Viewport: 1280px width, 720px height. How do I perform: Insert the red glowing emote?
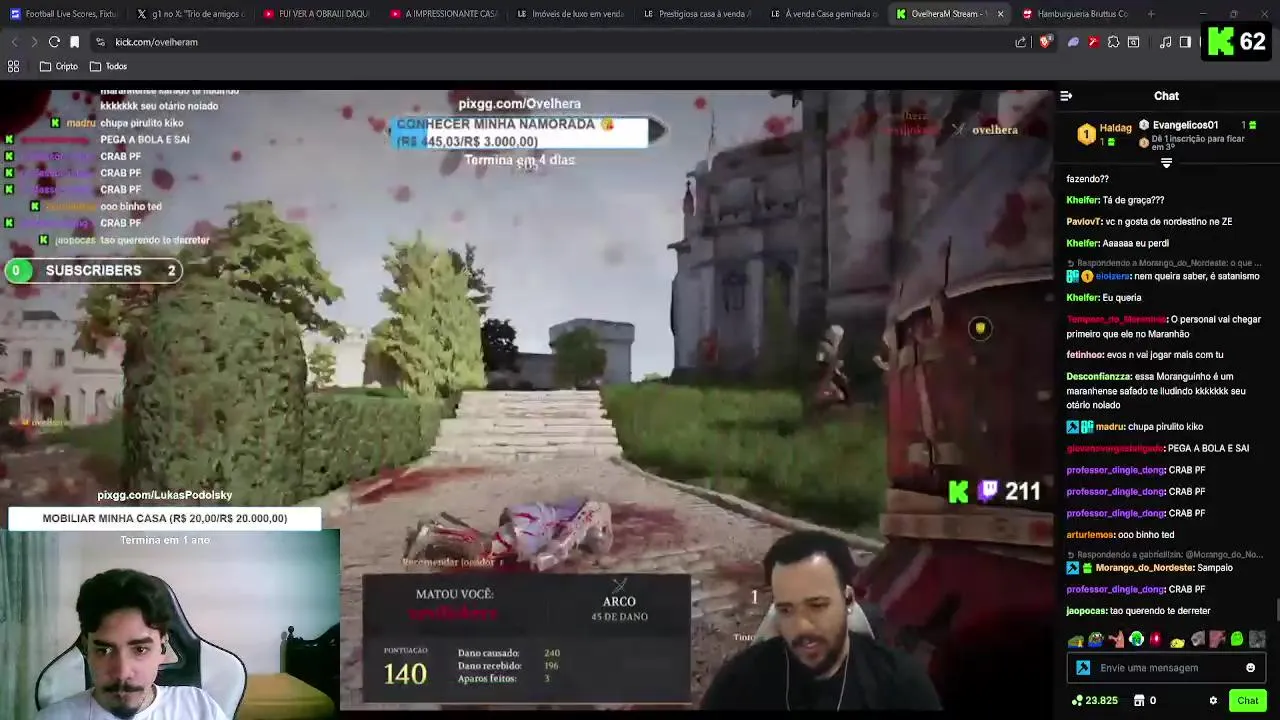[x=1156, y=640]
